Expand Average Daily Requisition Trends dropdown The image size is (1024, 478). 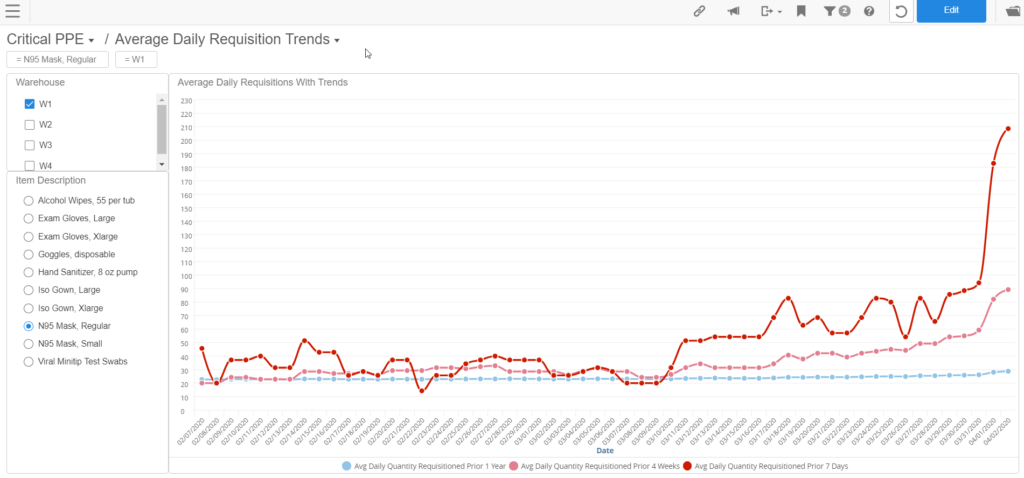coord(337,40)
